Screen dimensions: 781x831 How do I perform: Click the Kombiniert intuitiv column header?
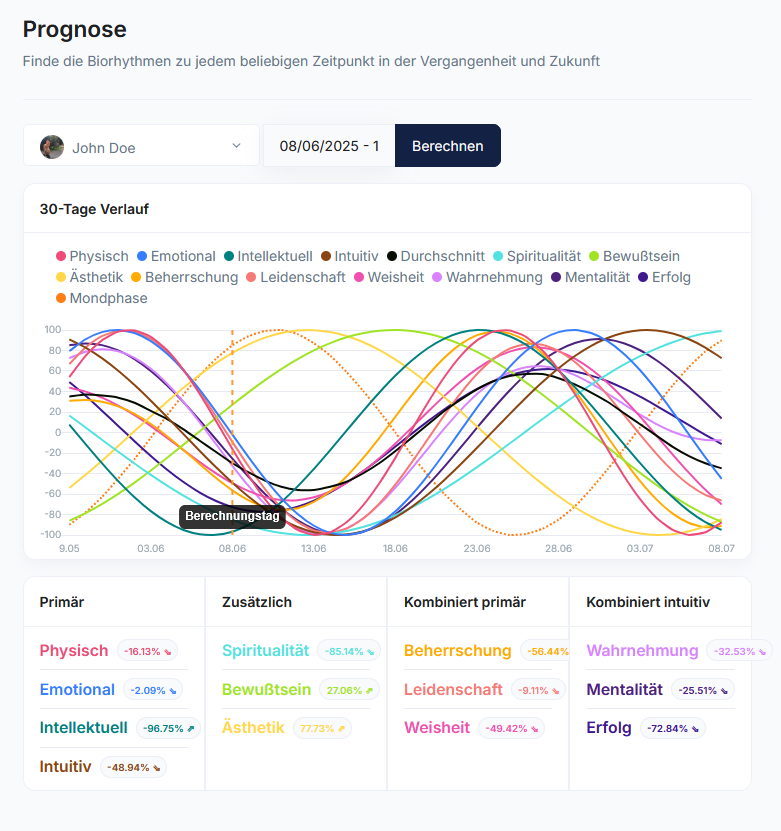647,602
